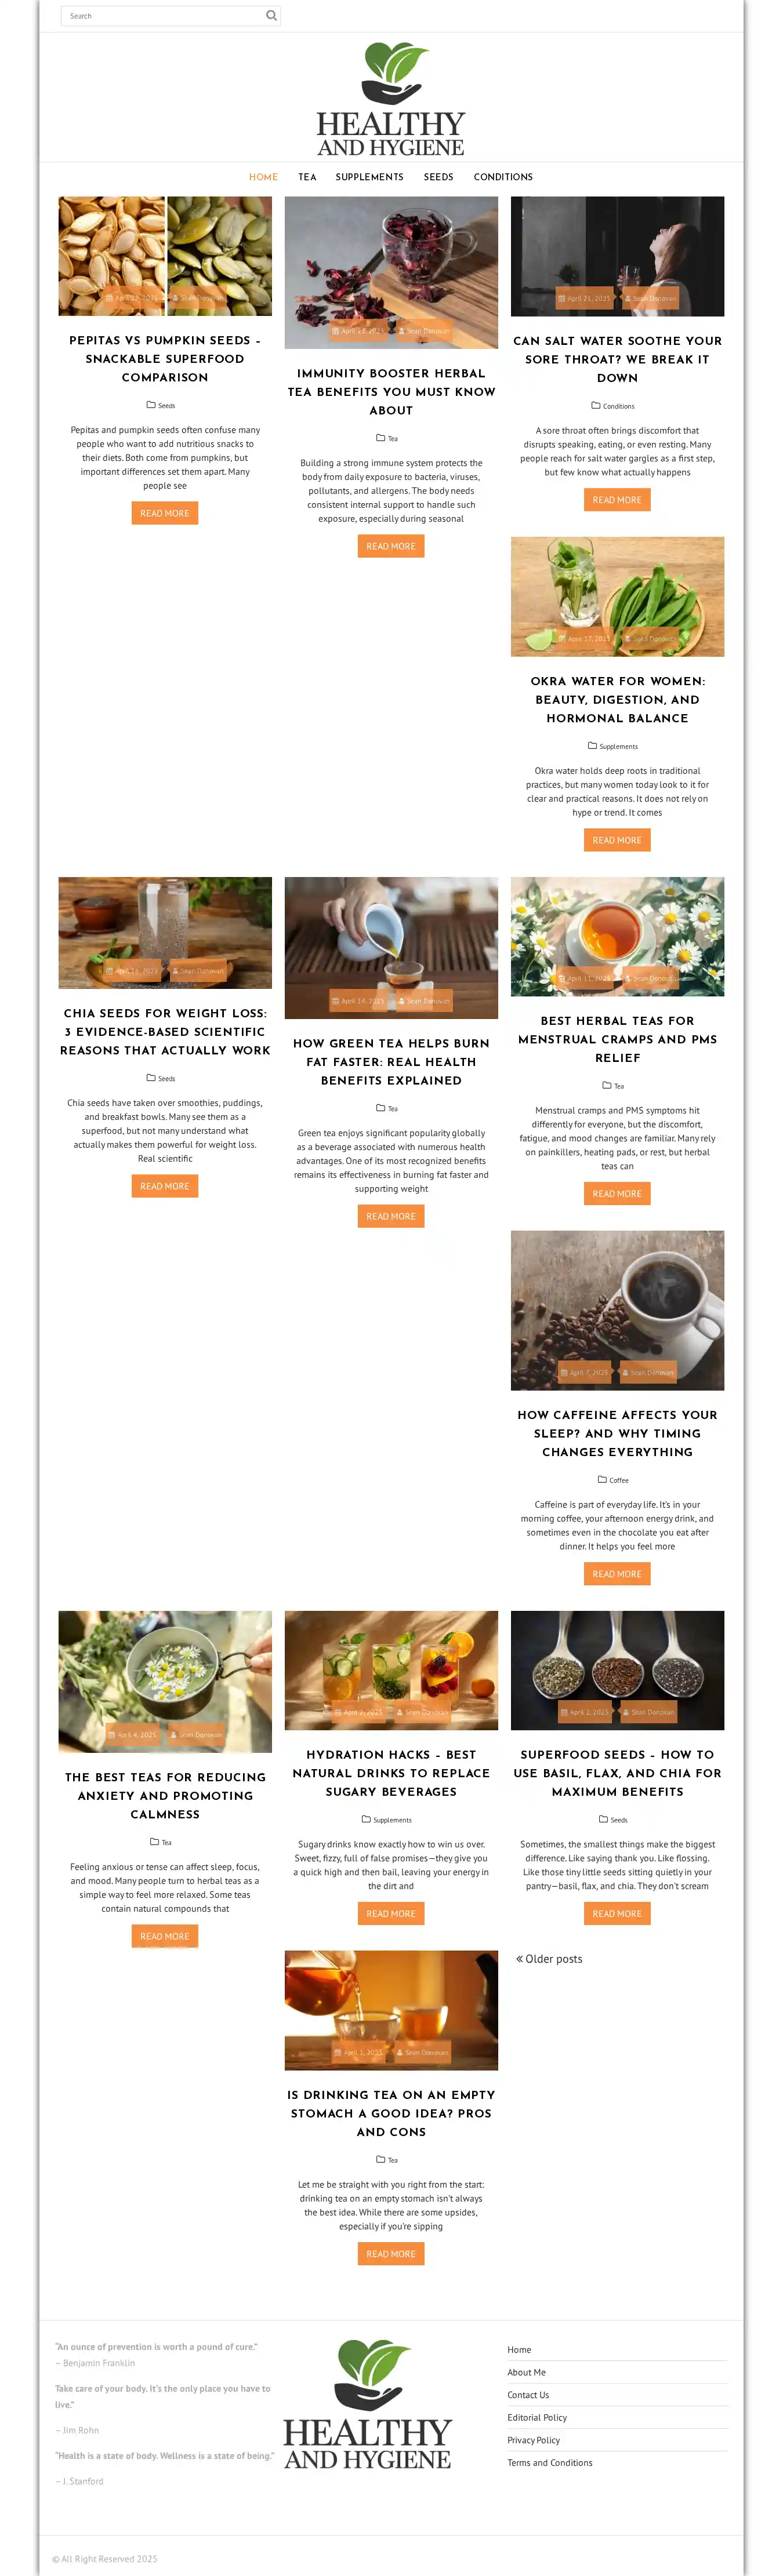Open the coffee cup and beans thumbnail
Screen dimensions: 783x2576
tap(617, 1310)
